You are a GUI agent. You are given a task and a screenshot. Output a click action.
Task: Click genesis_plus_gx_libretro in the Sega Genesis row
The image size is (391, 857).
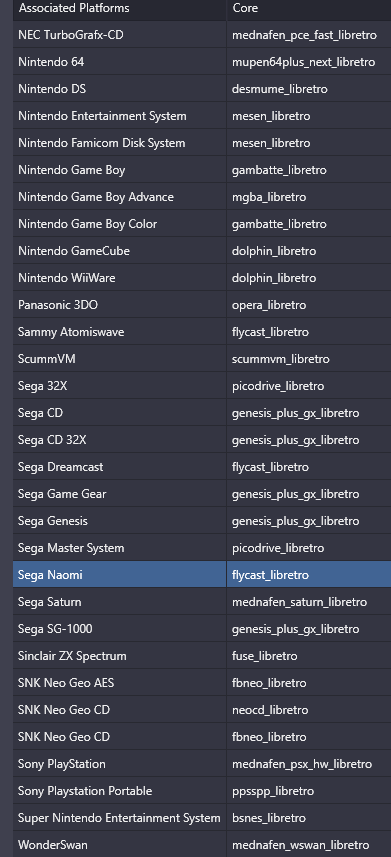(309, 520)
